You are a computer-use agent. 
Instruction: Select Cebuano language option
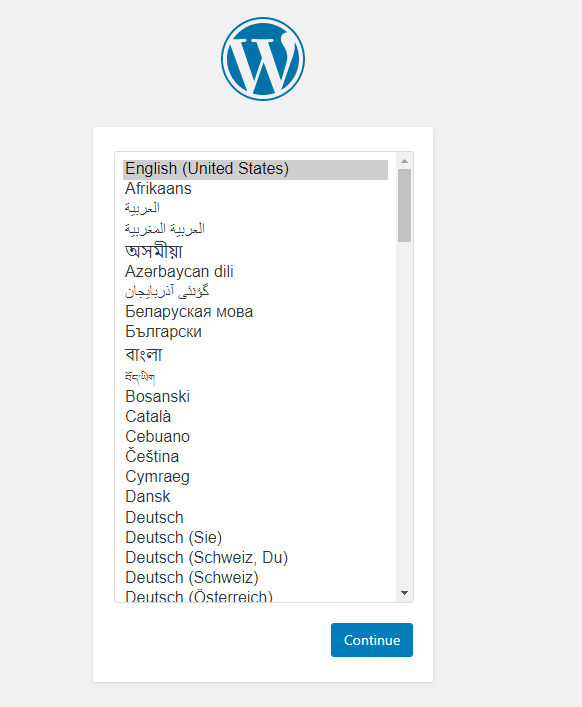click(x=255, y=436)
